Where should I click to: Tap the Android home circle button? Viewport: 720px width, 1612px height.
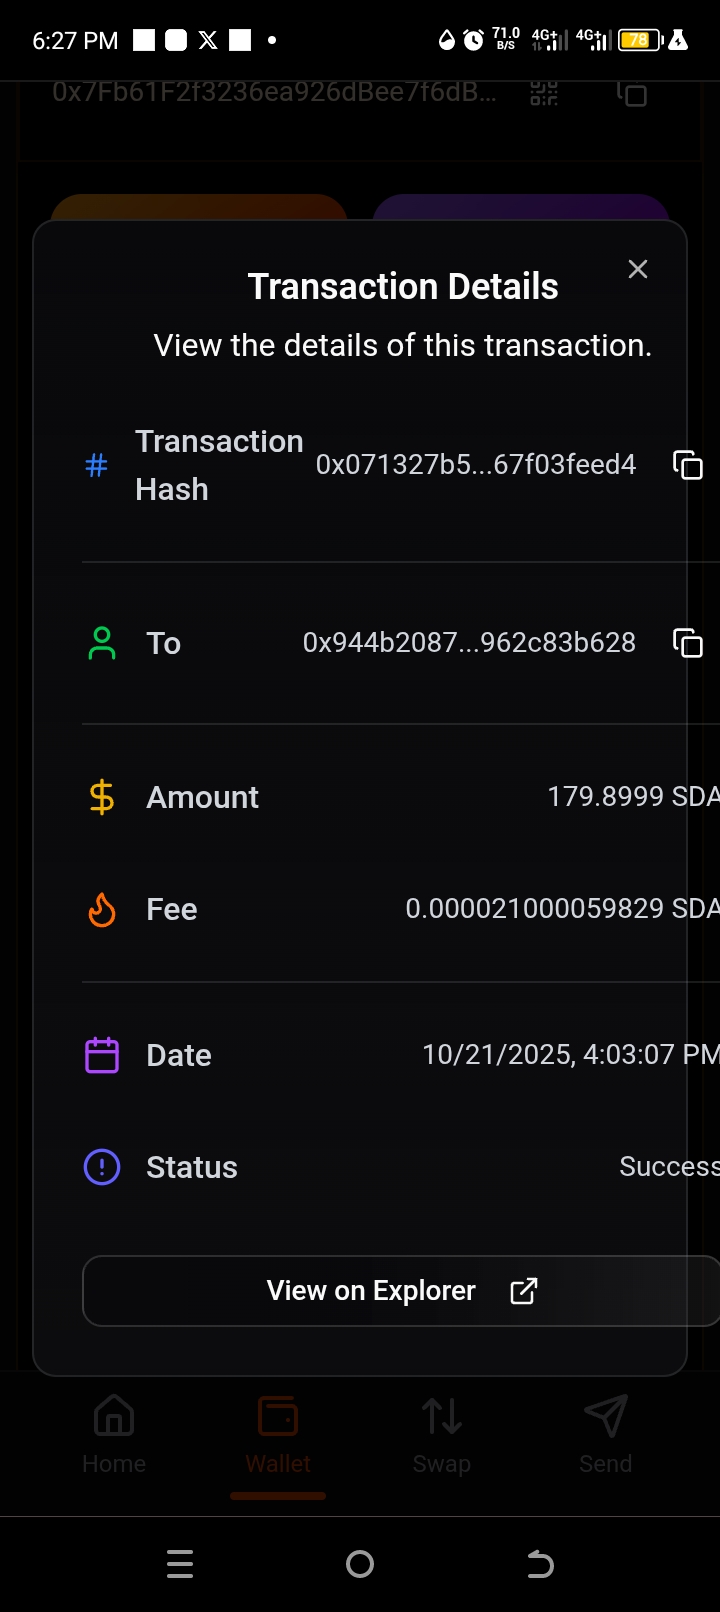pos(360,1564)
